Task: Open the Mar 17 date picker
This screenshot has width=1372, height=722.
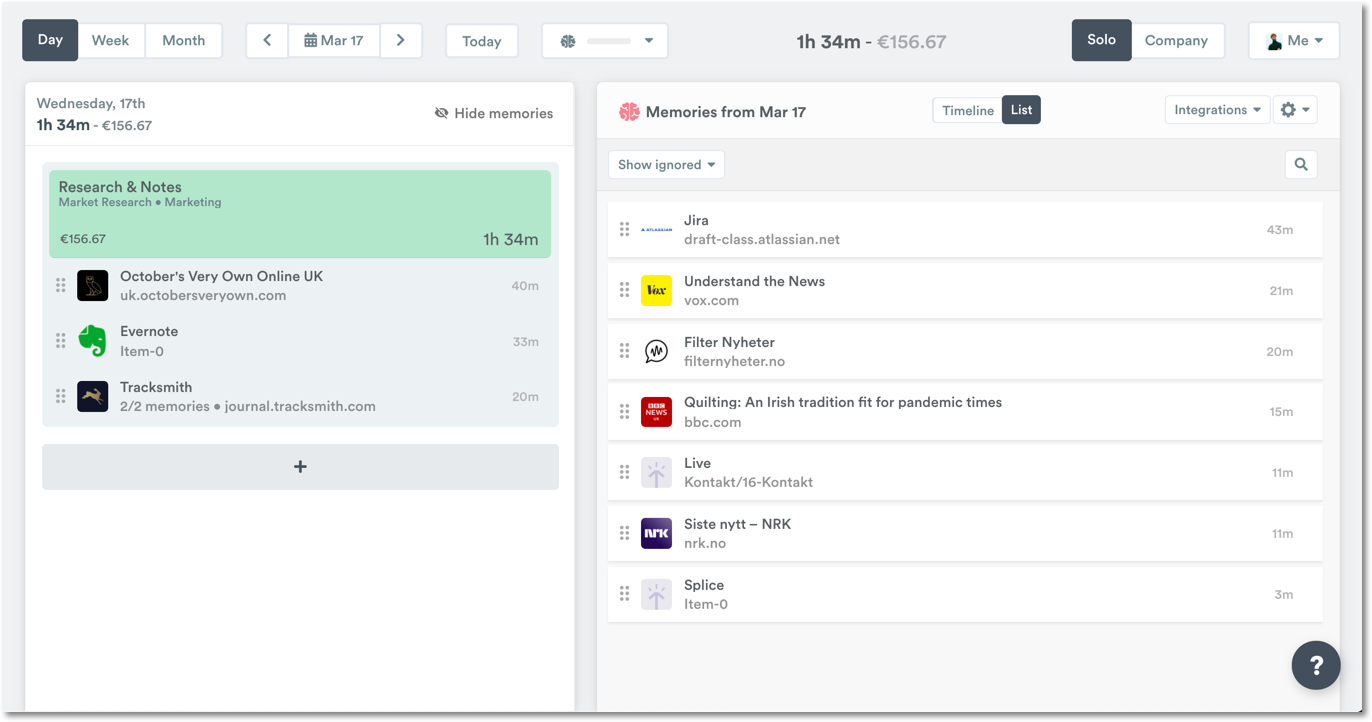Action: point(334,41)
